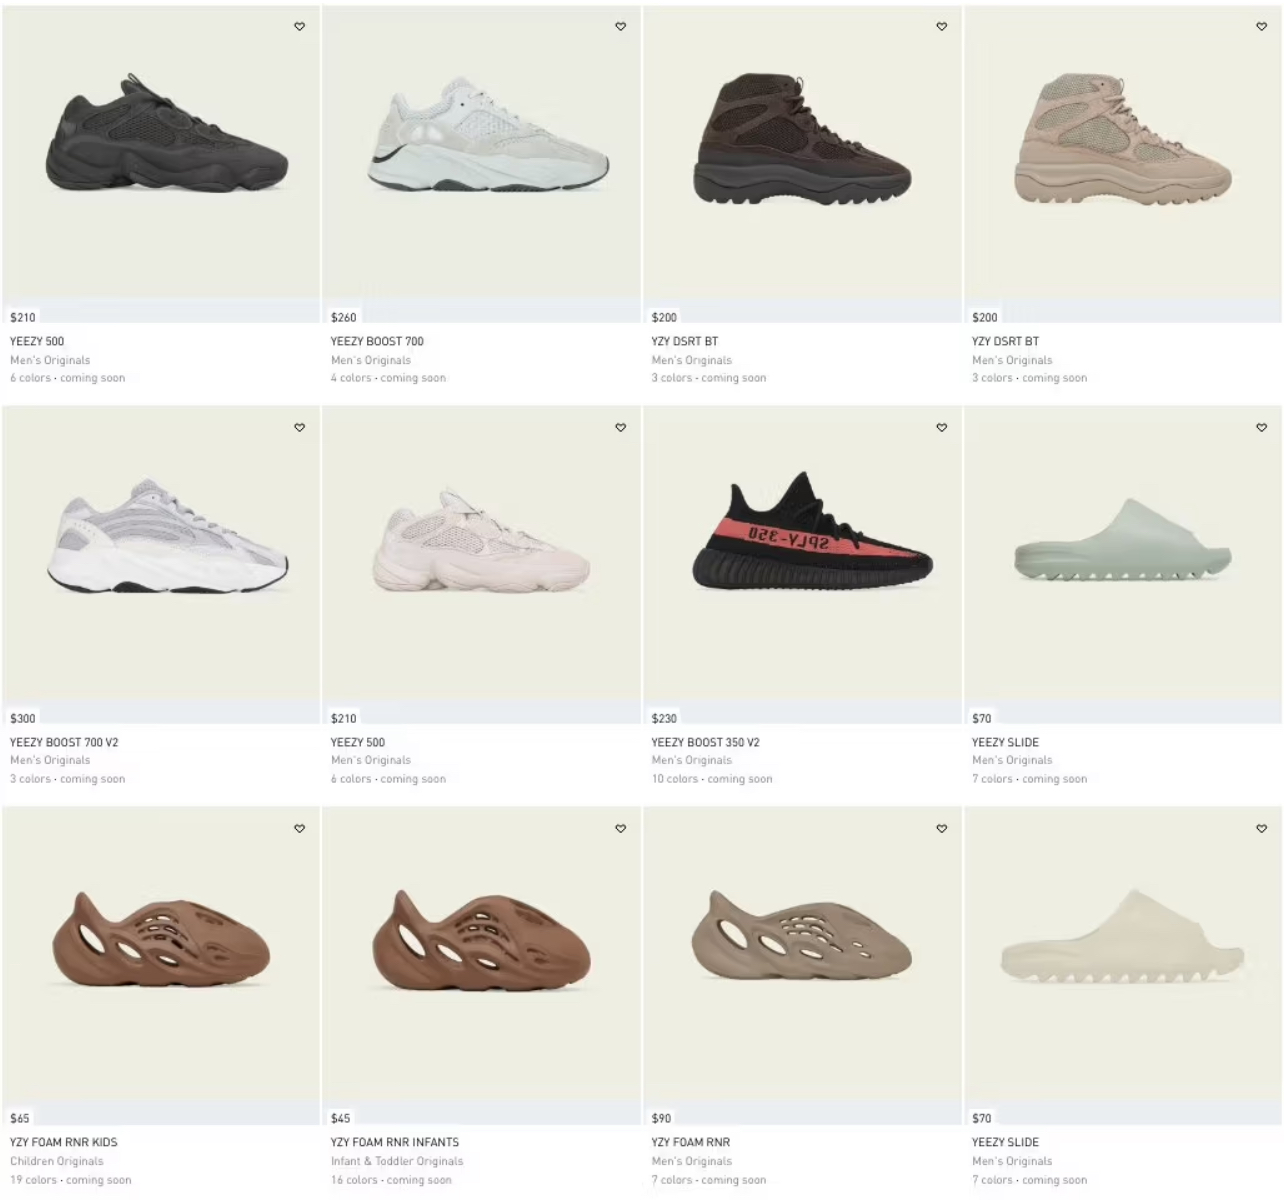The image size is (1284, 1201).
Task: Wishlist YZY FOAM RNR INFANTS heart
Action: point(620,829)
